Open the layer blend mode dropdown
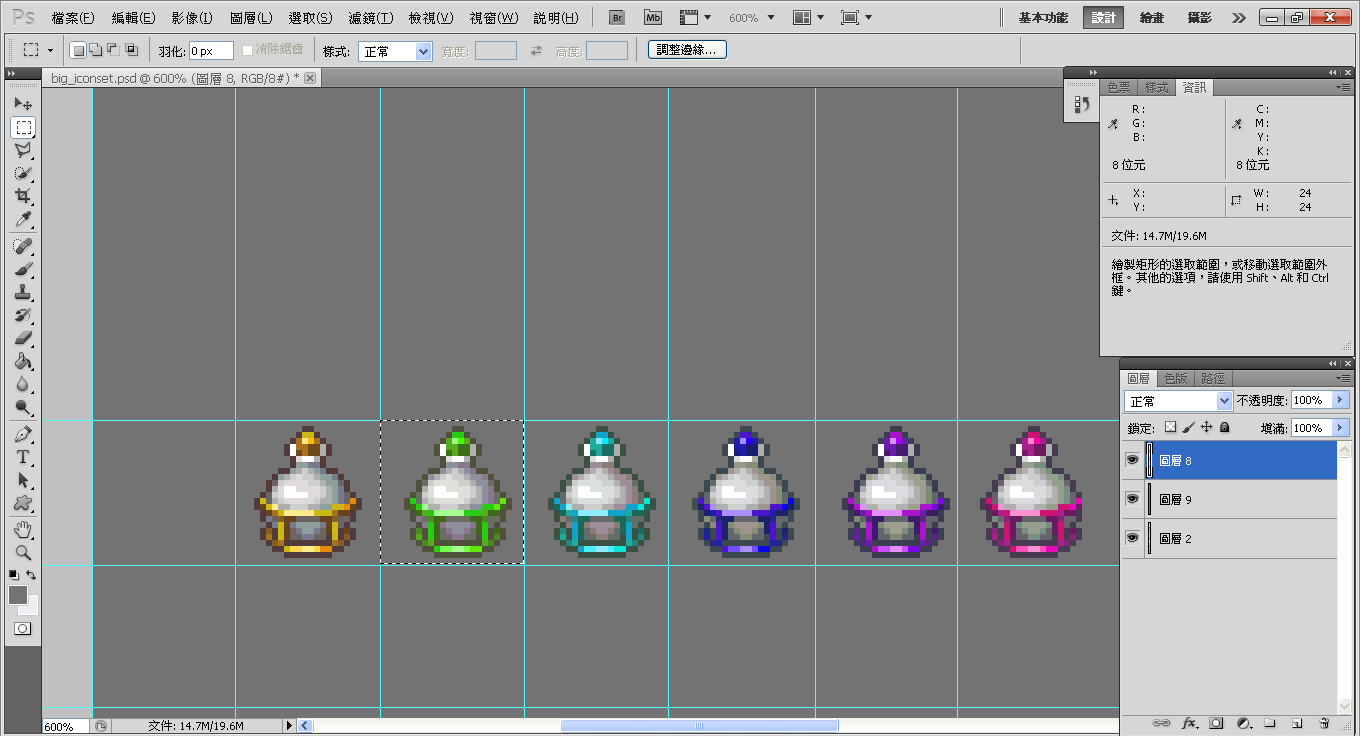The image size is (1360, 736). (x=1178, y=400)
